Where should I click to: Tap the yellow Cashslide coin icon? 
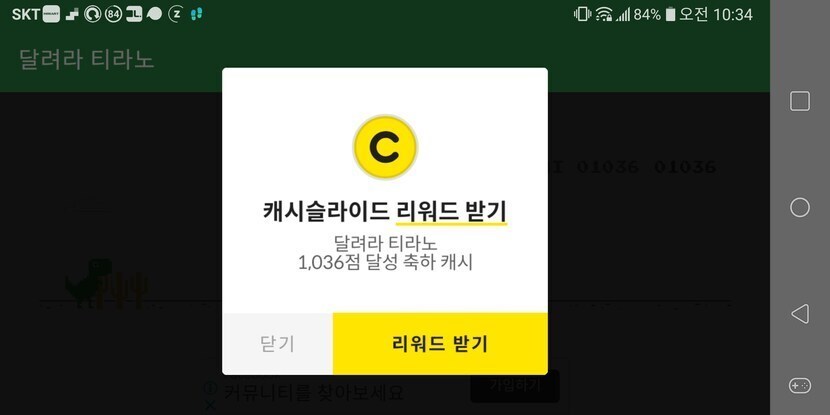[385, 147]
